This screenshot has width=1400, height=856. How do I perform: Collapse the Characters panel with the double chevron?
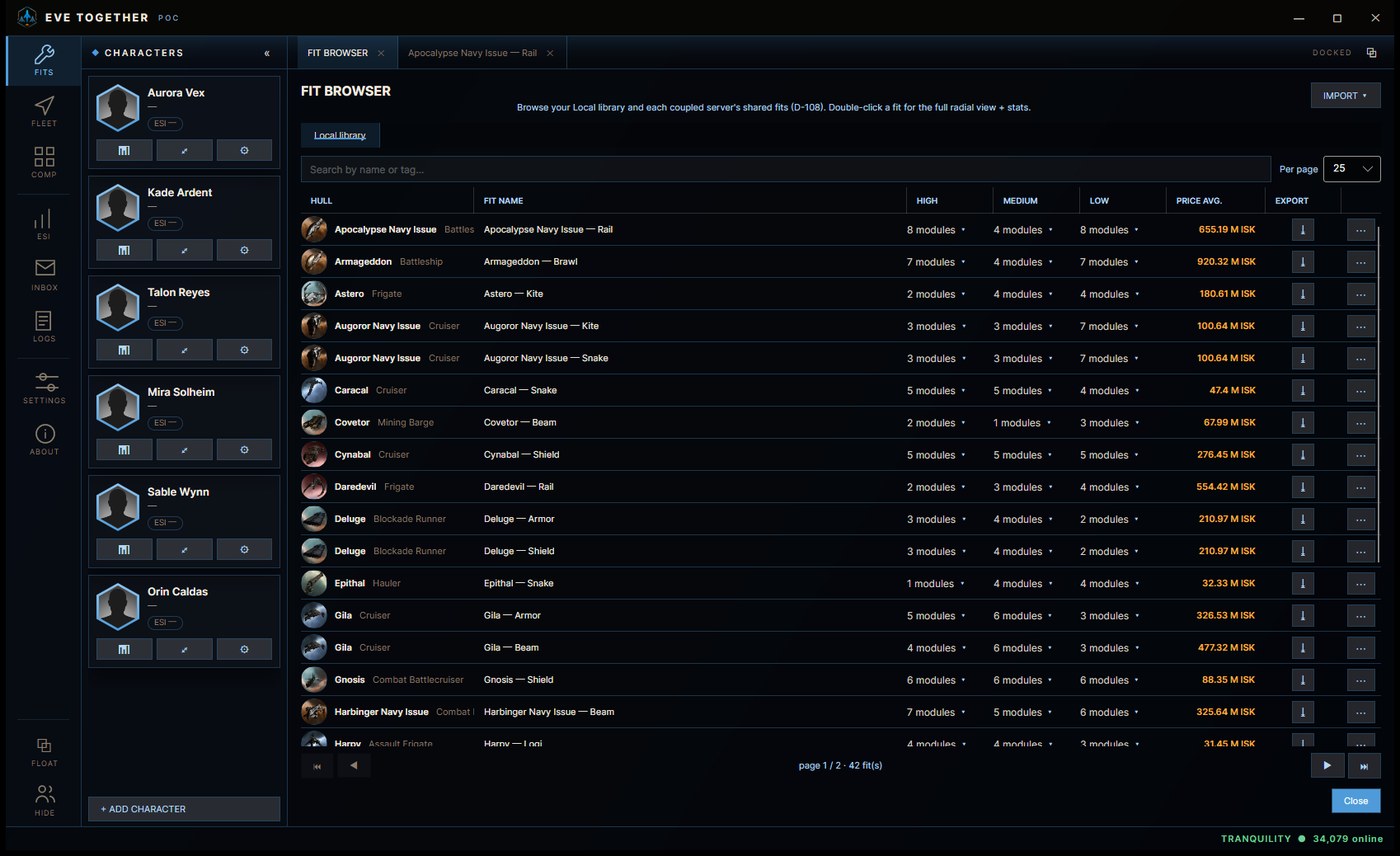[267, 53]
